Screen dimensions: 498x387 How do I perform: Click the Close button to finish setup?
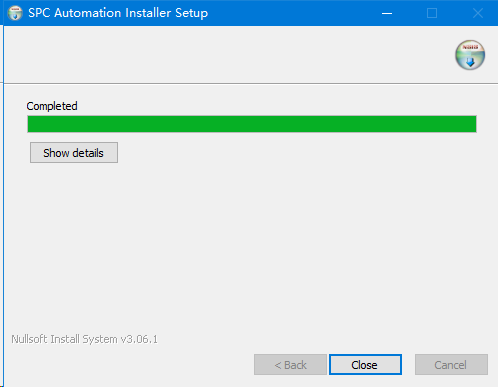coord(365,365)
